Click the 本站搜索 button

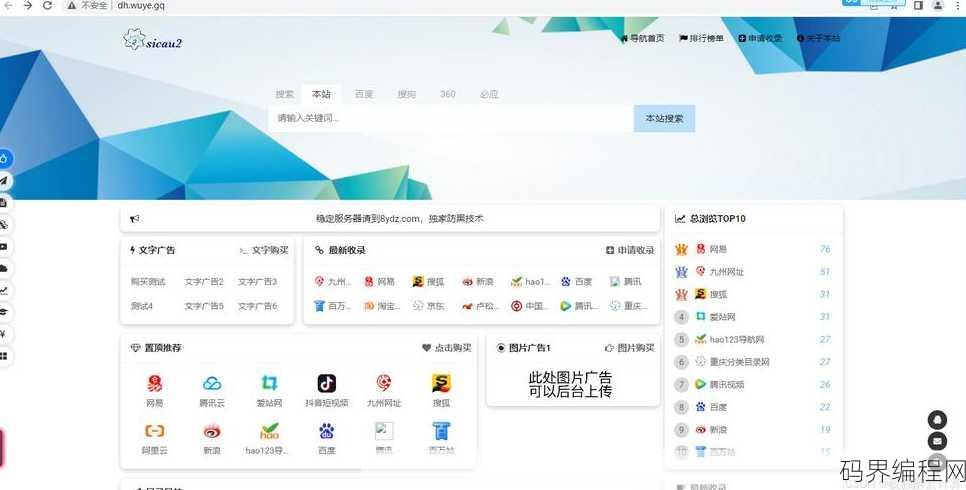pyautogui.click(x=664, y=118)
